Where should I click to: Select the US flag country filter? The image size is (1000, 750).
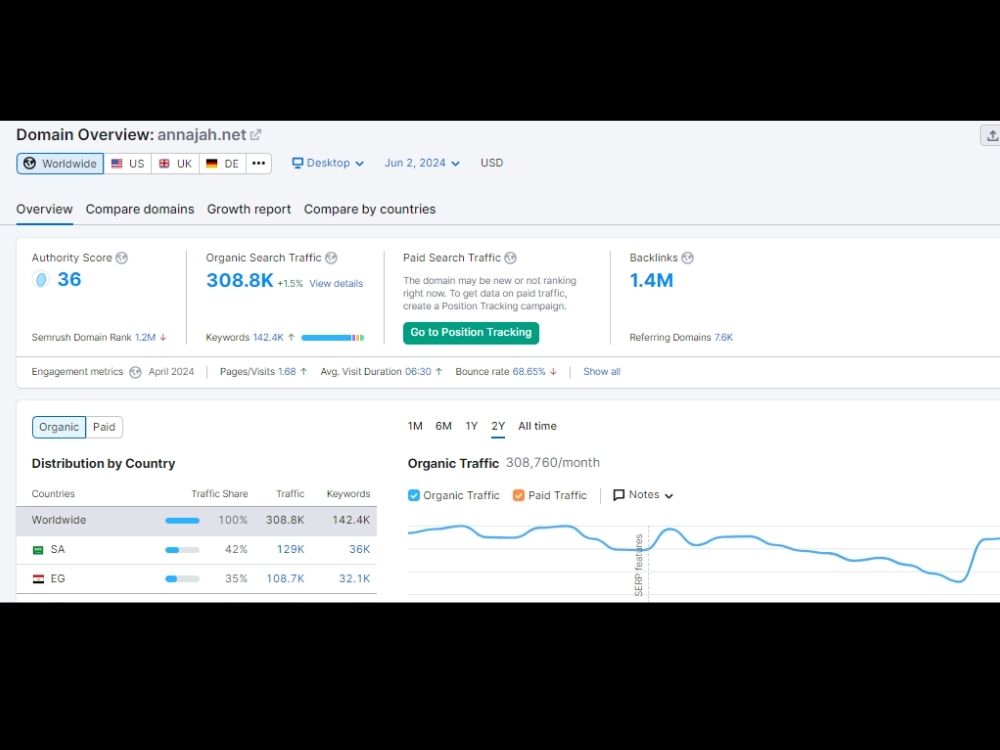128,163
